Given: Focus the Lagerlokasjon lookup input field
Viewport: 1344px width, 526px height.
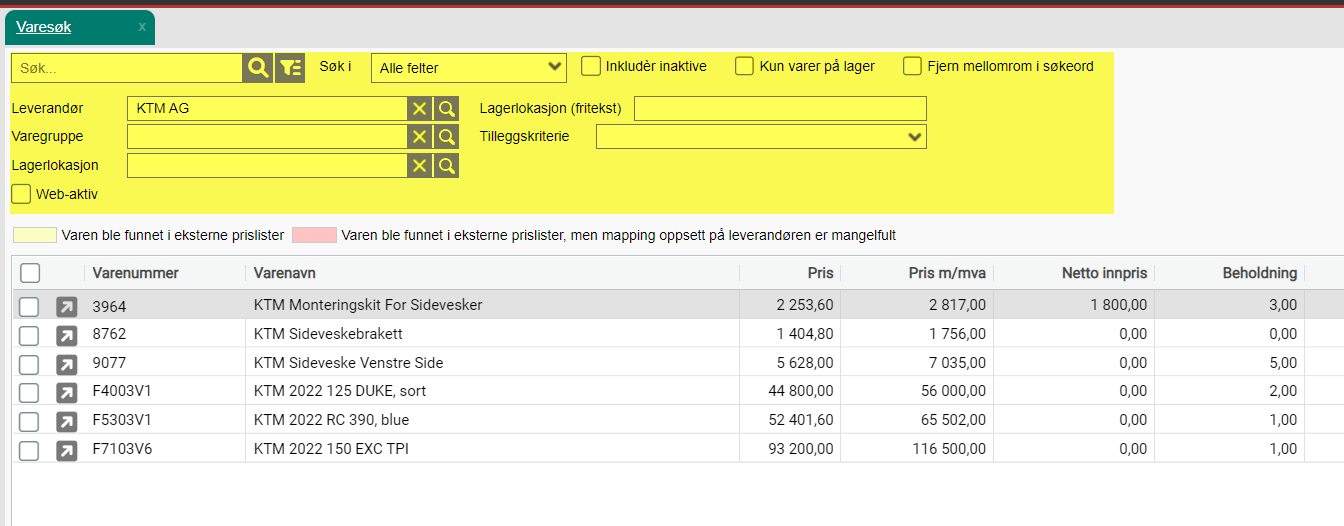Looking at the screenshot, I should tap(267, 165).
